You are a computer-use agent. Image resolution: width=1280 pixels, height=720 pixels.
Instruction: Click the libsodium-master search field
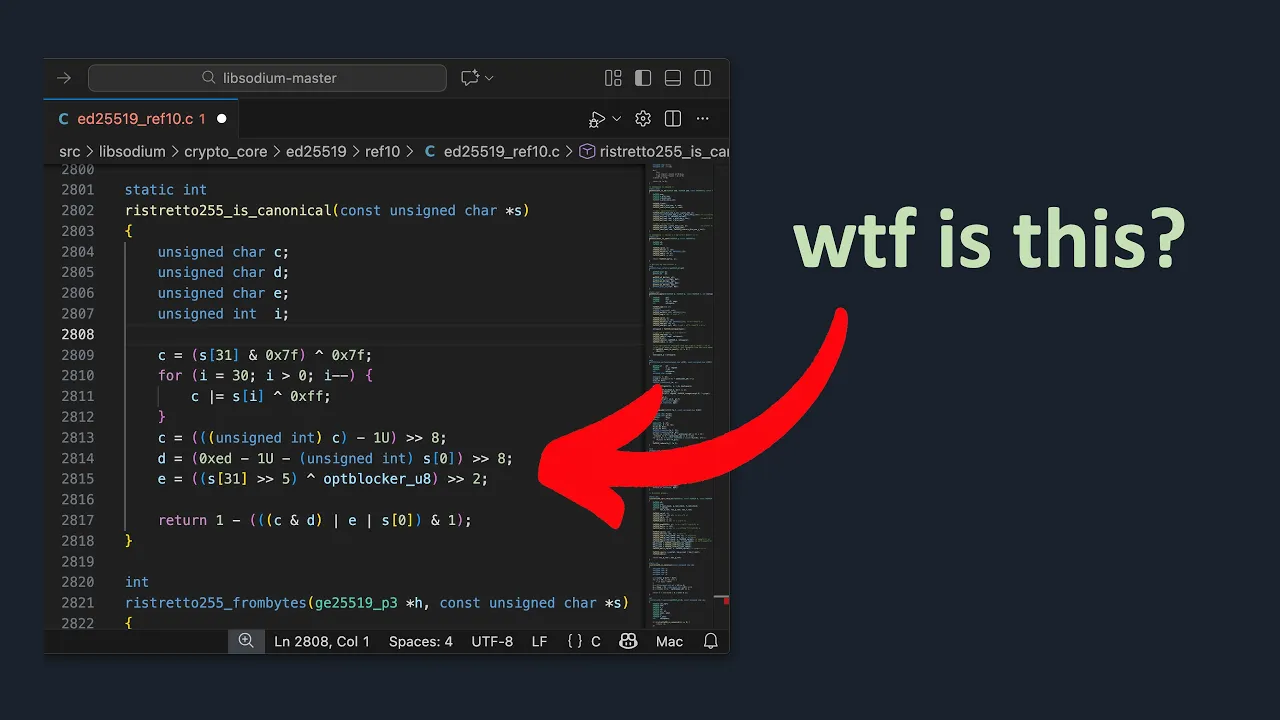[x=267, y=78]
